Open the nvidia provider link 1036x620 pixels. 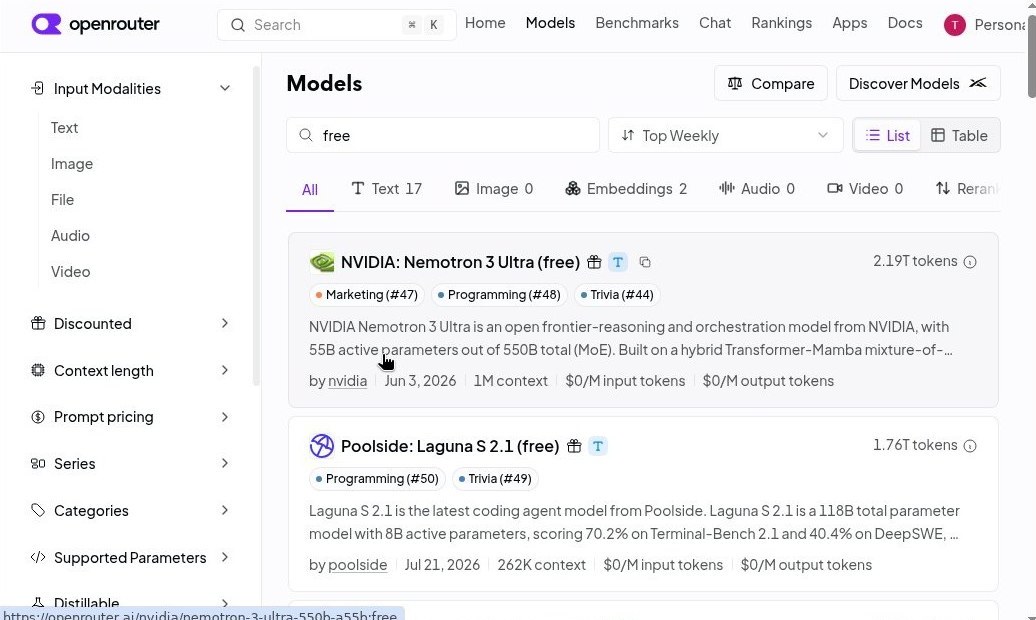pos(348,381)
